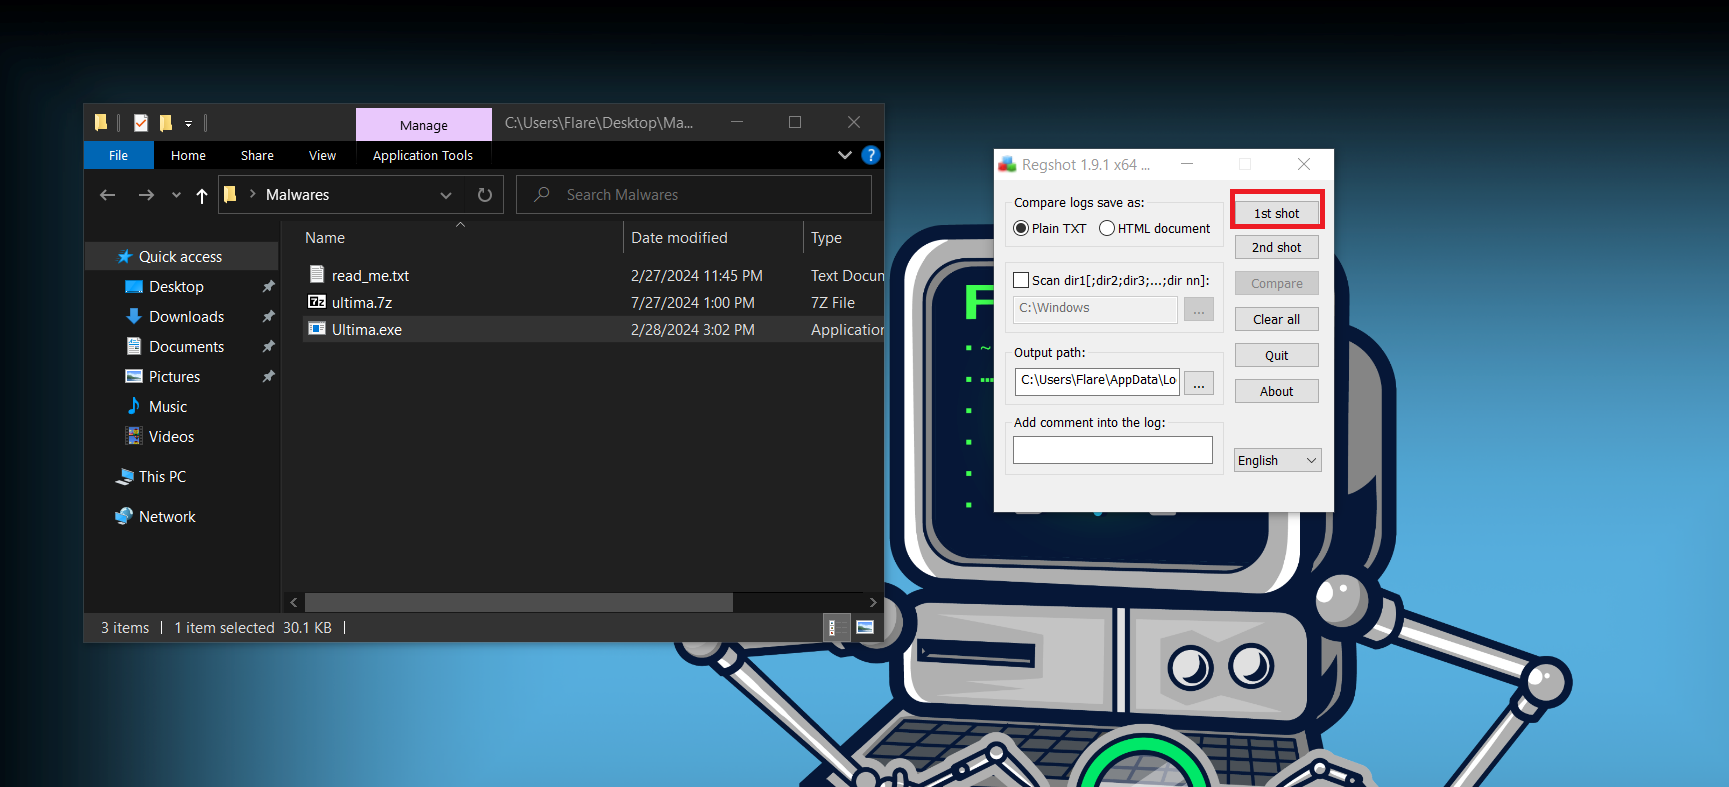Viewport: 1729px width, 787px height.
Task: Expand the Malwares breadcrumb chevron
Action: coord(252,194)
